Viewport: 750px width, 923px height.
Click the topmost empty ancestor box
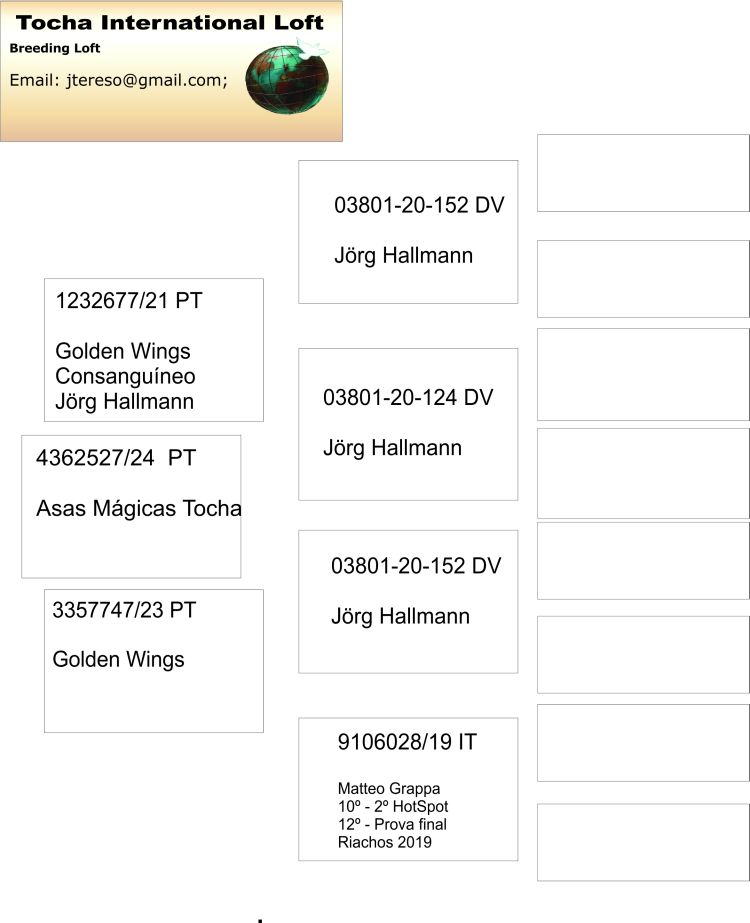click(x=643, y=173)
